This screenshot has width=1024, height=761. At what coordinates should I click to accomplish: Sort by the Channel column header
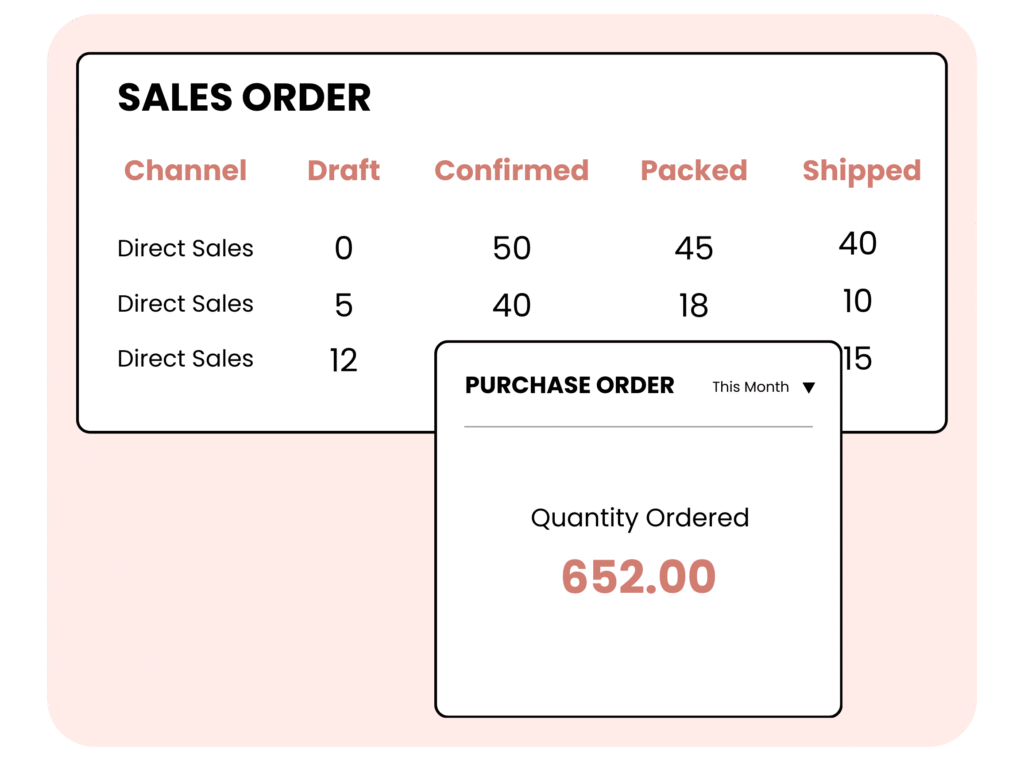(x=185, y=170)
